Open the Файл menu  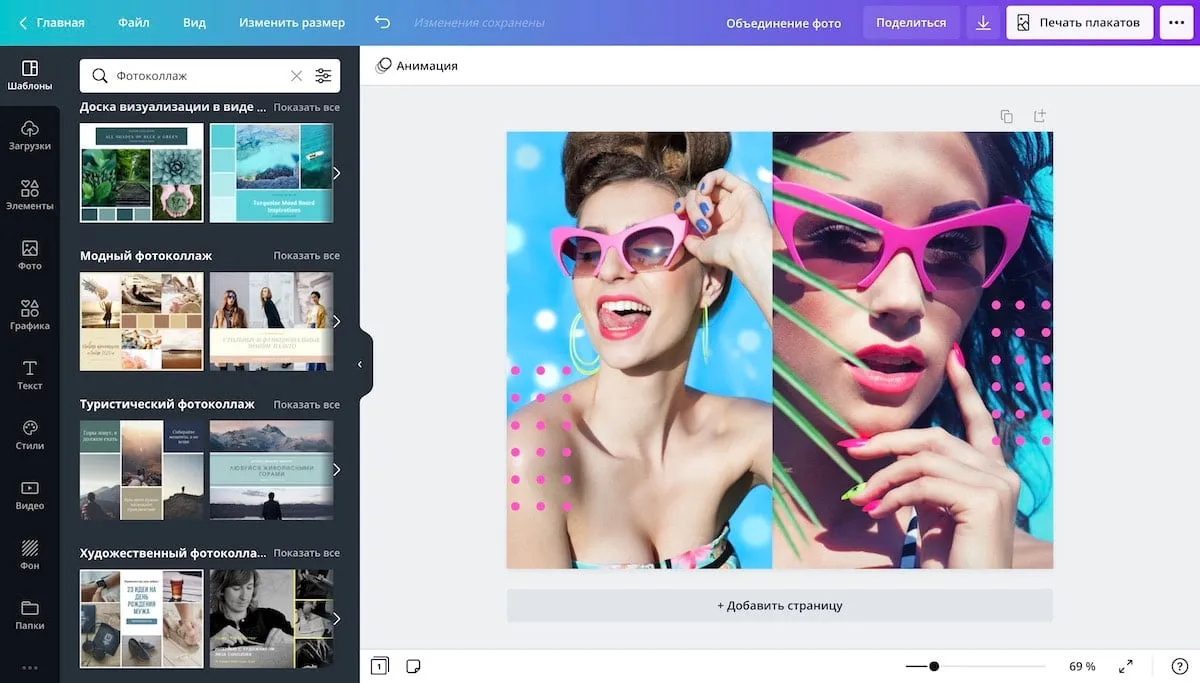[133, 22]
